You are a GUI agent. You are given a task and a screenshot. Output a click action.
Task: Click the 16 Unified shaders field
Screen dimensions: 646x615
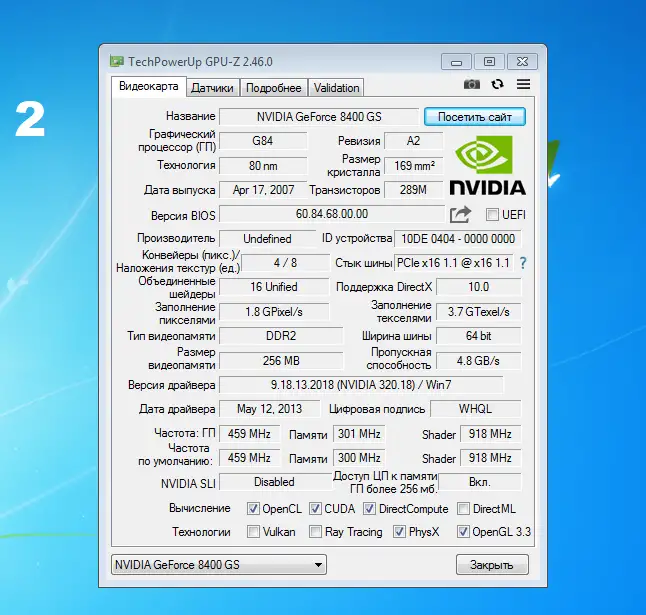click(274, 287)
